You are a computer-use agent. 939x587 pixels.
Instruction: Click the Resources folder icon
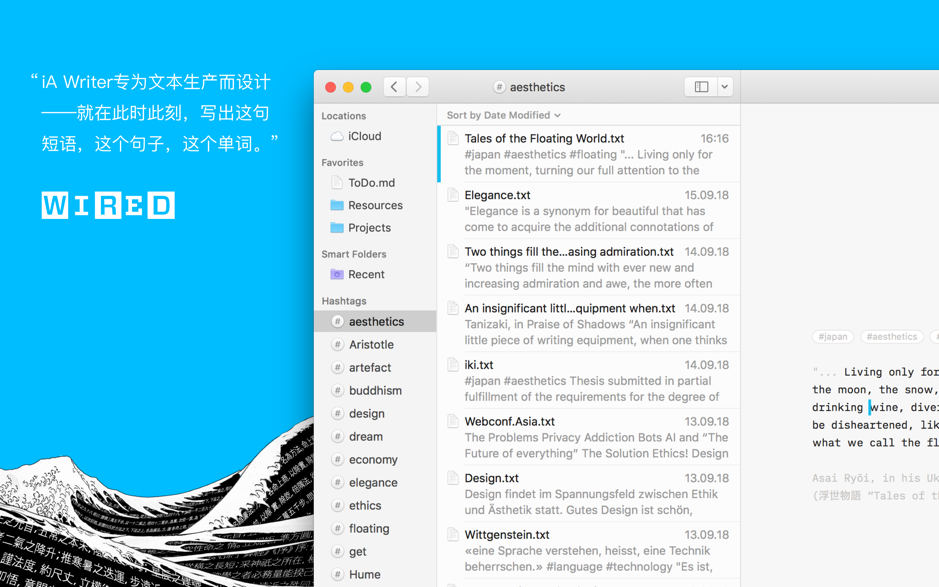[x=337, y=205]
